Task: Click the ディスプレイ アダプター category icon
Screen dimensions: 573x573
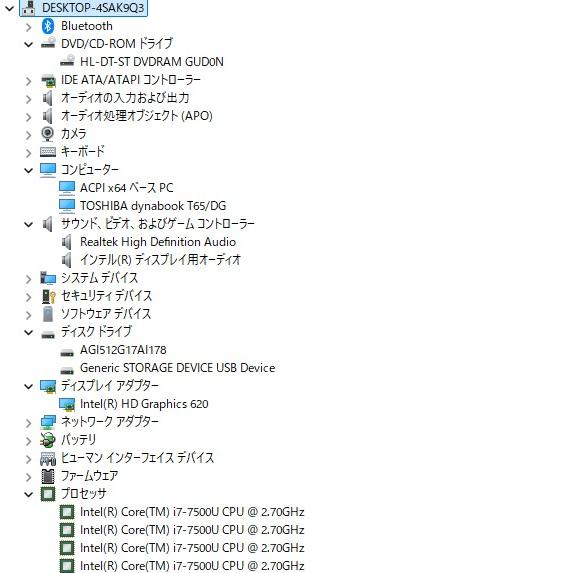Action: pyautogui.click(x=48, y=386)
